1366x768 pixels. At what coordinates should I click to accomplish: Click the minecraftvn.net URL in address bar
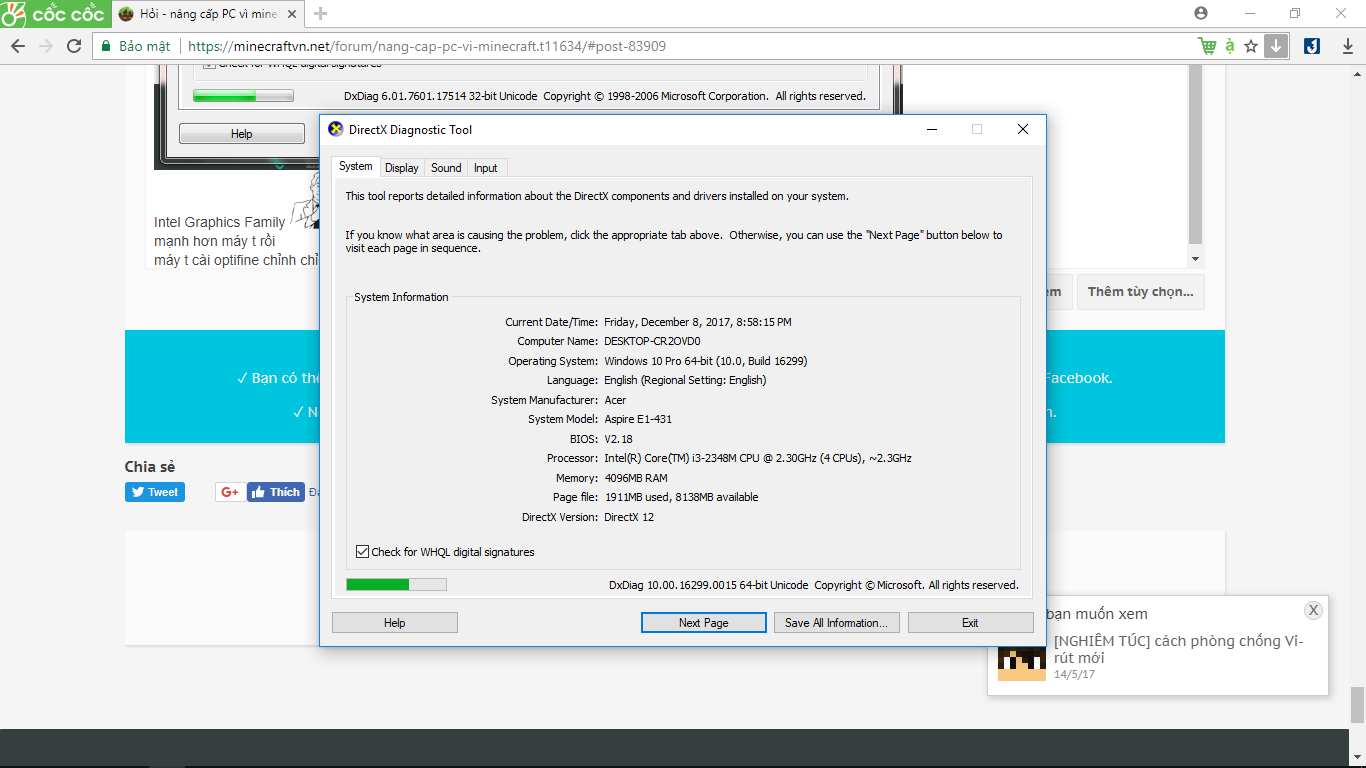[427, 46]
